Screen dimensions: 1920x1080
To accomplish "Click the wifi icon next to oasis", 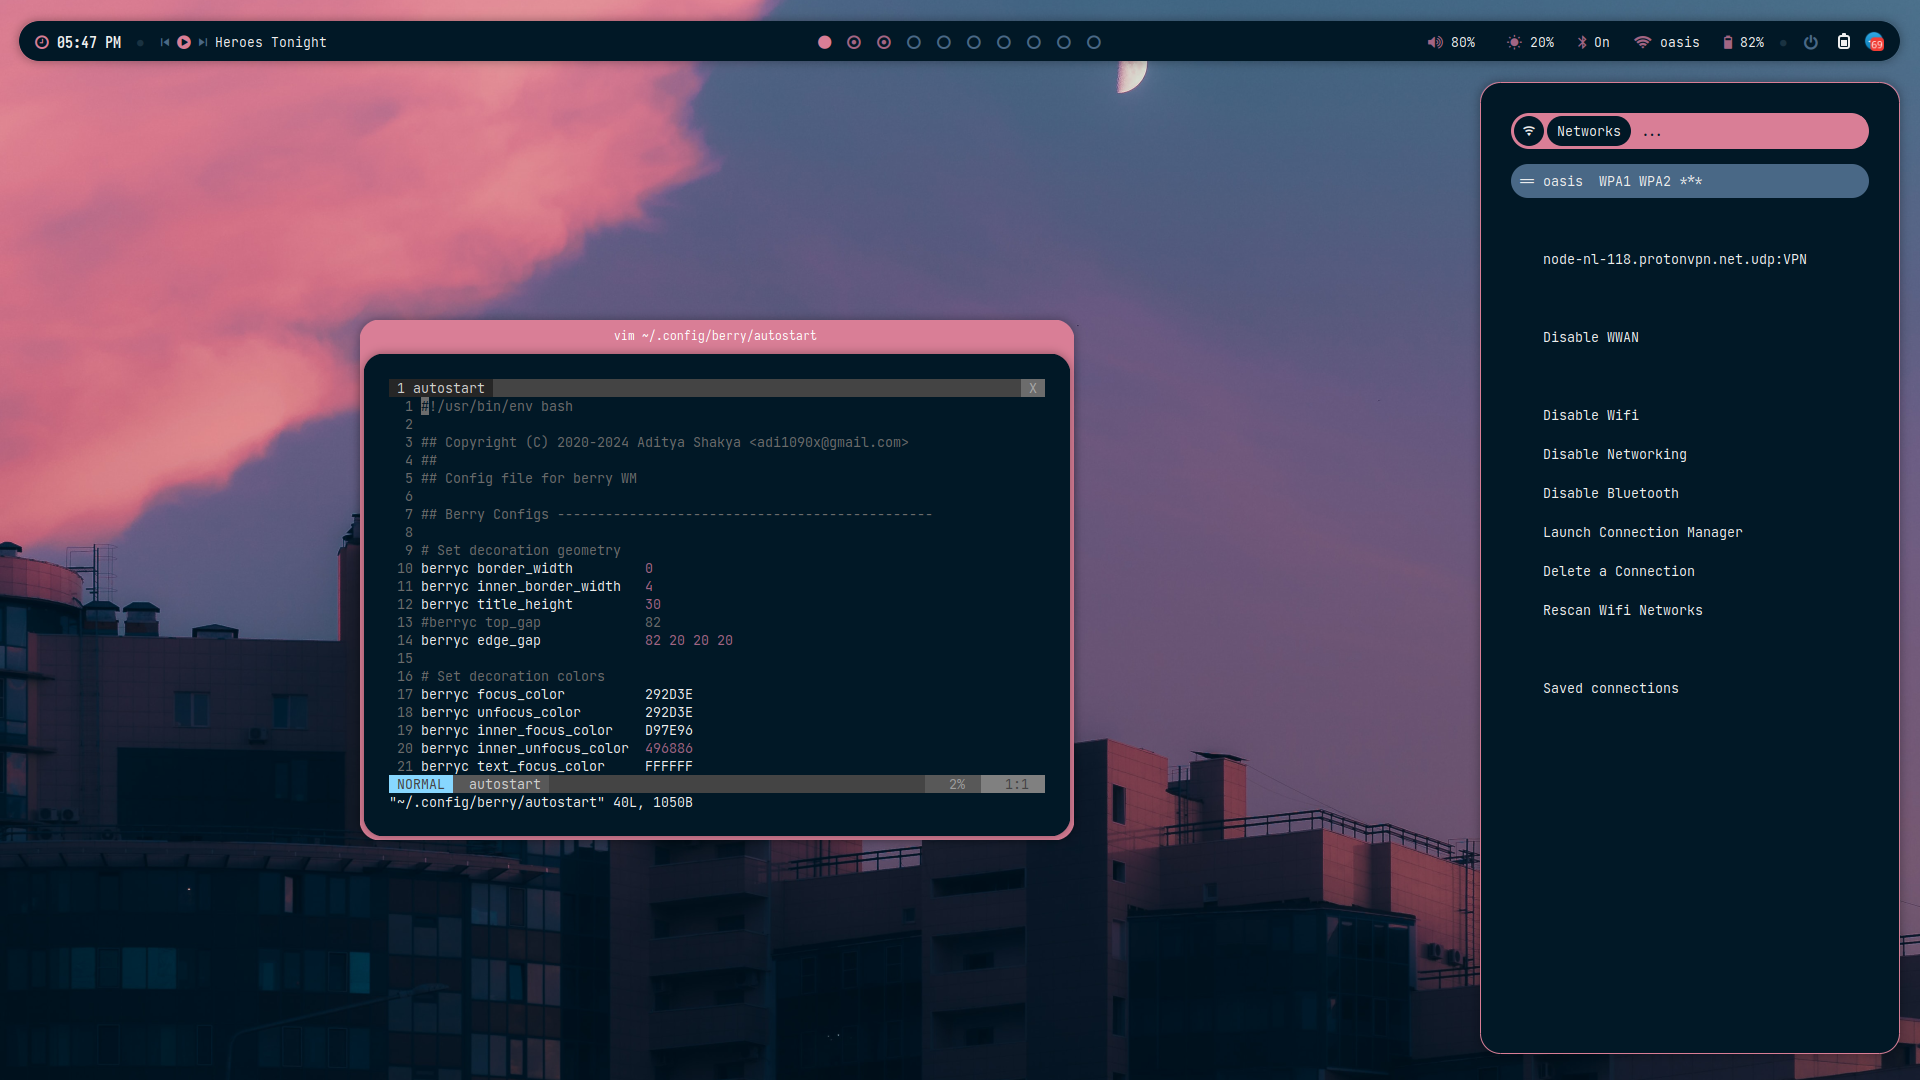I will coord(1642,42).
